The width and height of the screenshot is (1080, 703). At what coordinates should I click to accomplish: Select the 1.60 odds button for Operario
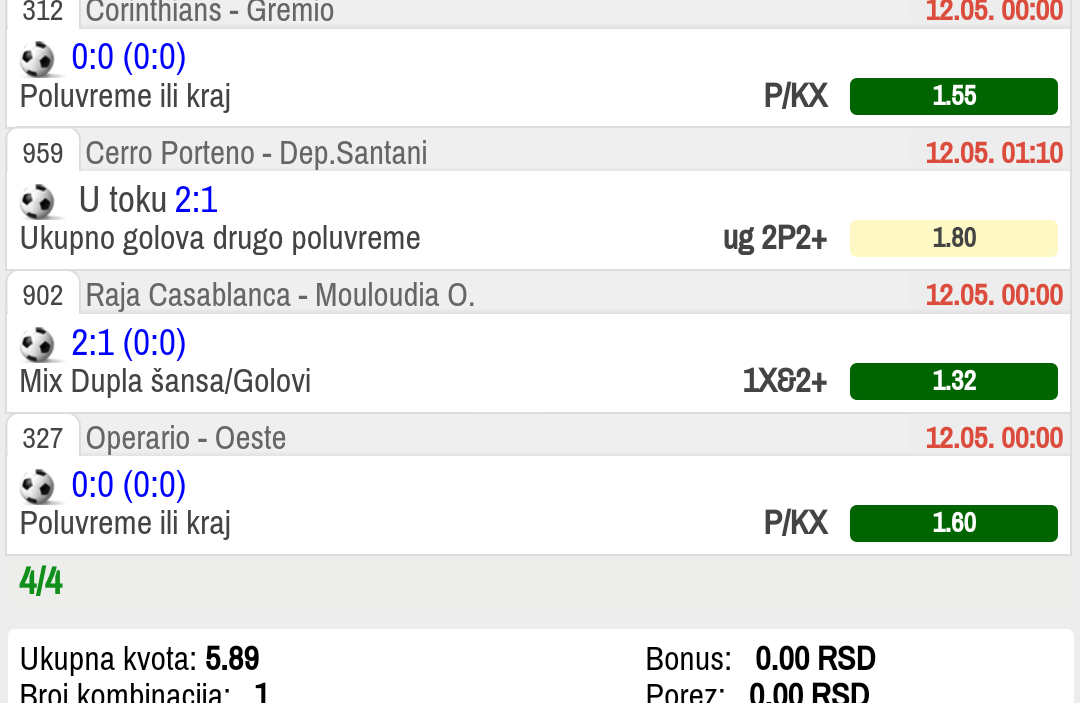(x=953, y=523)
